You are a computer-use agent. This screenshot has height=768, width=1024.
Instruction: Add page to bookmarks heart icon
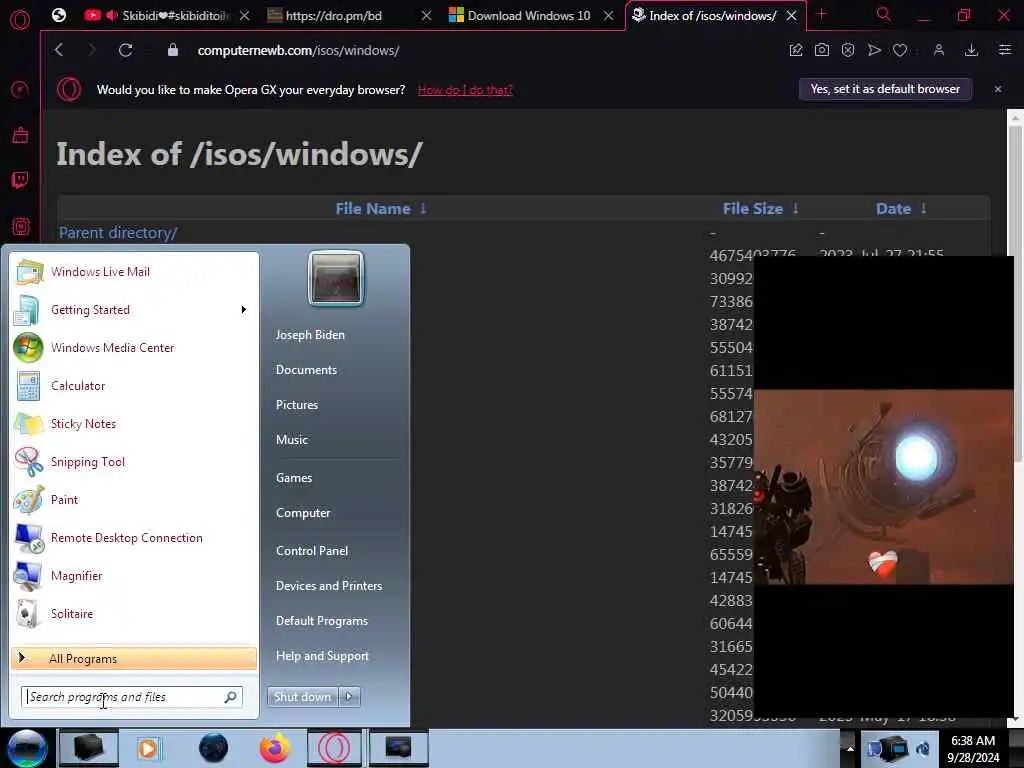point(900,50)
